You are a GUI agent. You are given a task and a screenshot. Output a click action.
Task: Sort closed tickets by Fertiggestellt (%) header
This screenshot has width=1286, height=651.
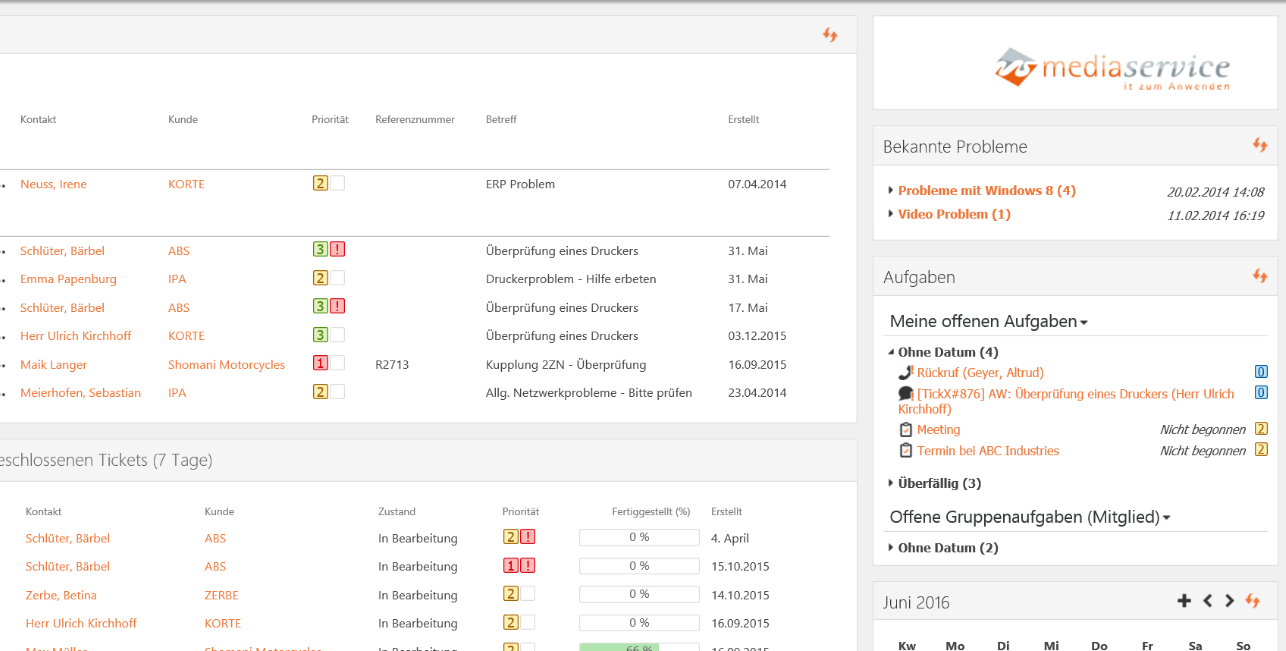(x=651, y=511)
